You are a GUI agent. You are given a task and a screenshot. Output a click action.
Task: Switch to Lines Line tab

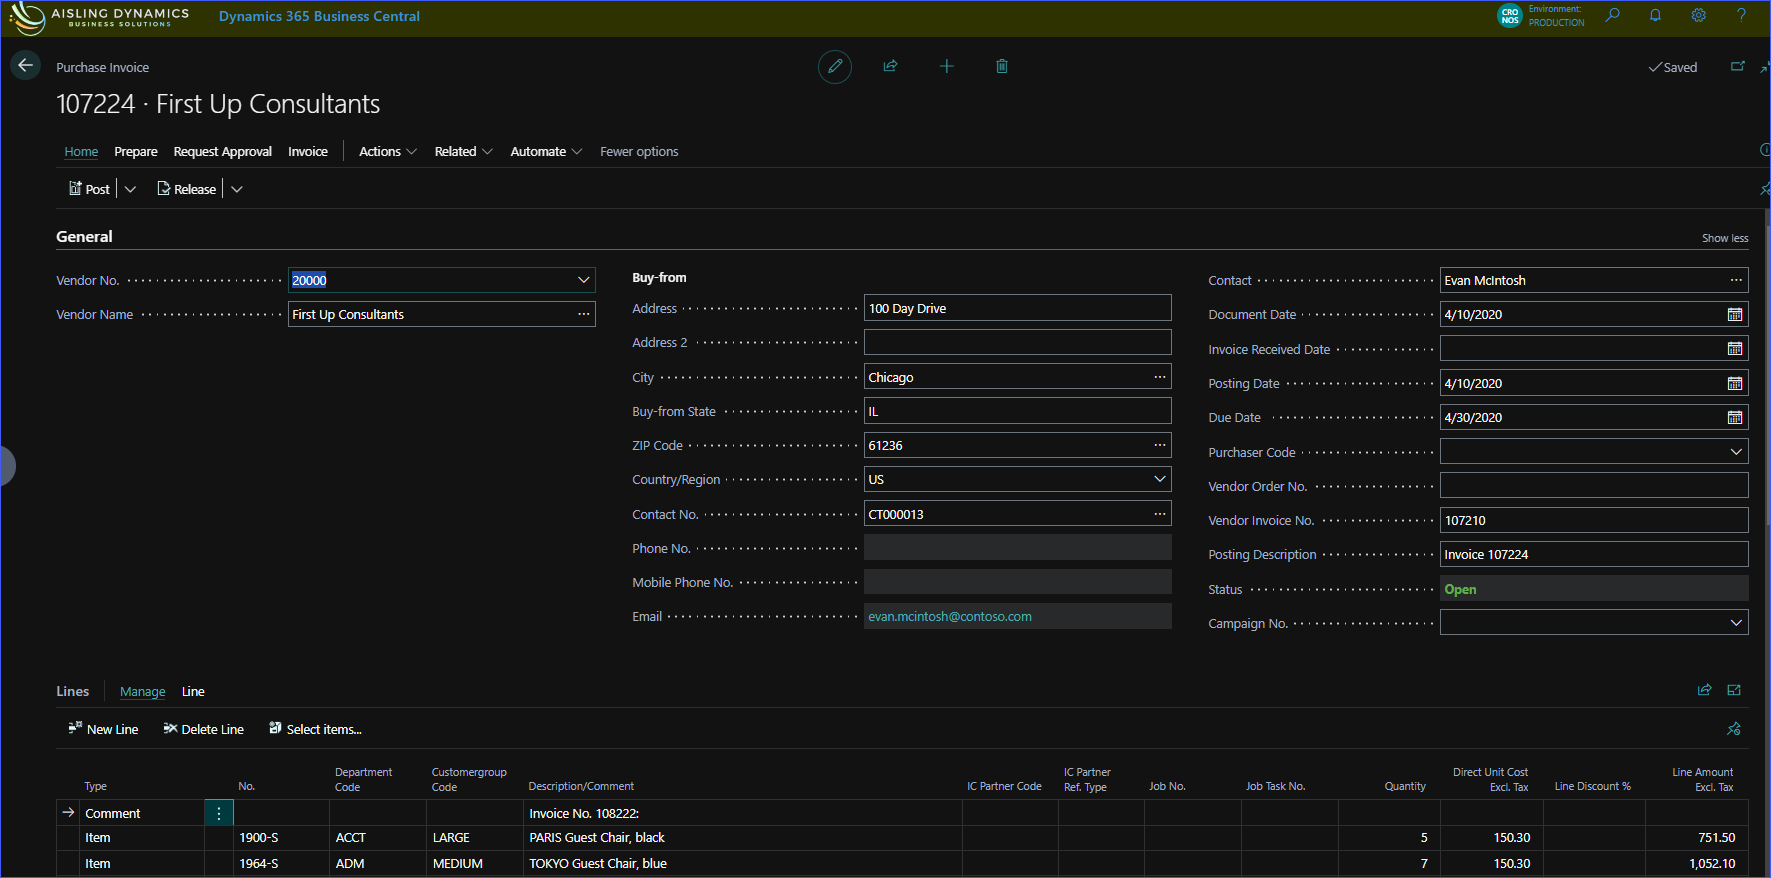[193, 691]
